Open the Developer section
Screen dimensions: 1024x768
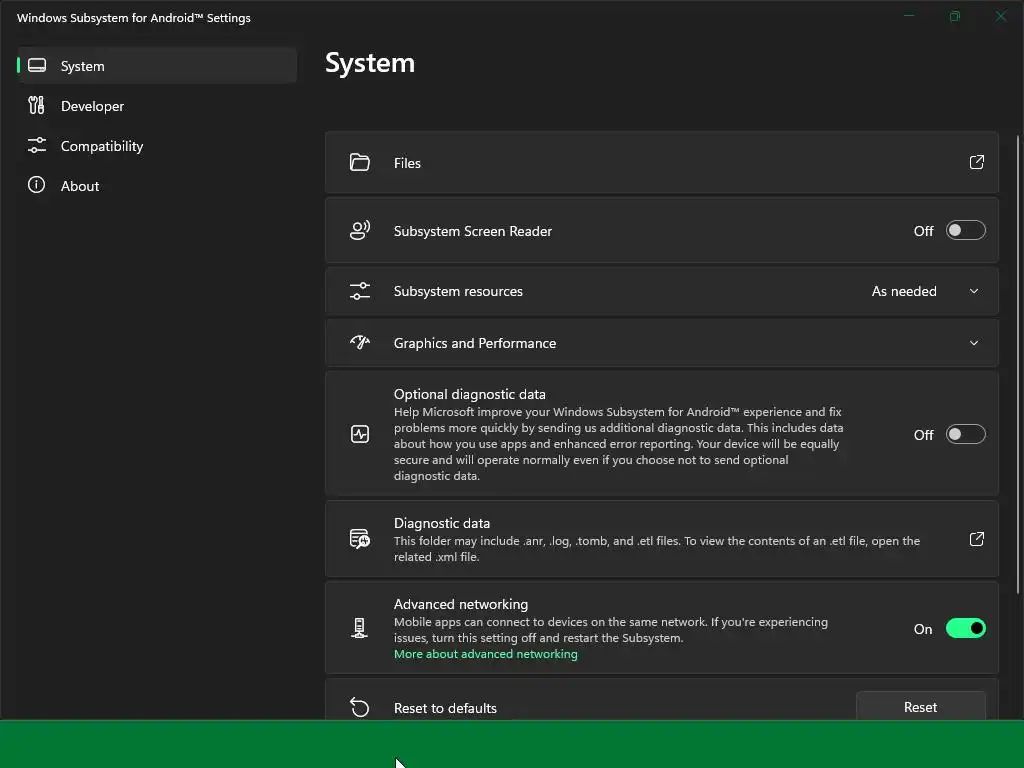[x=157, y=106]
